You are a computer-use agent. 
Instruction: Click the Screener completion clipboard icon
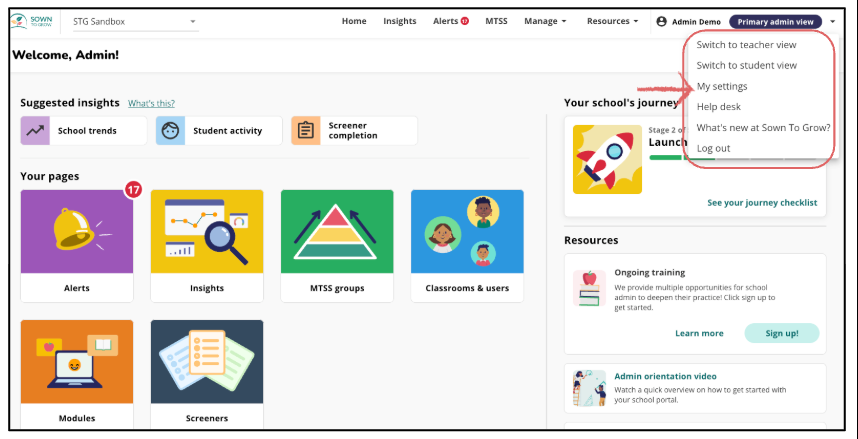306,130
